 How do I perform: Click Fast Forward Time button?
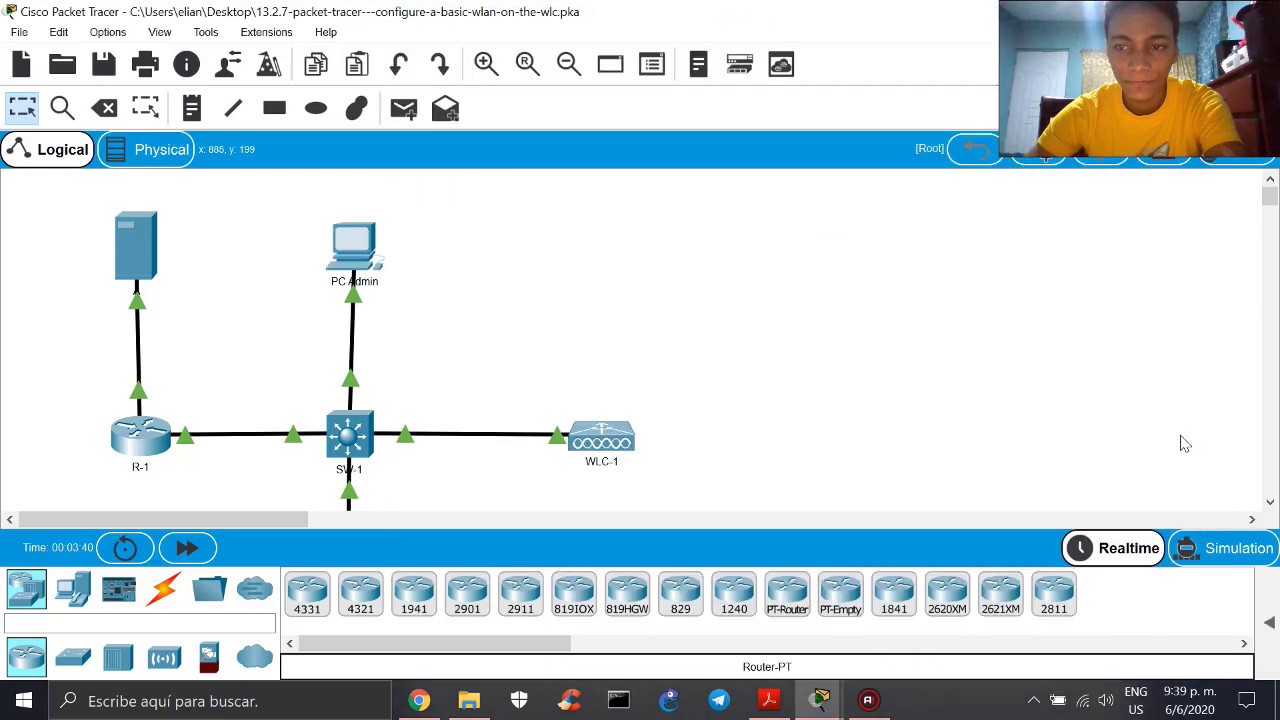coord(187,548)
